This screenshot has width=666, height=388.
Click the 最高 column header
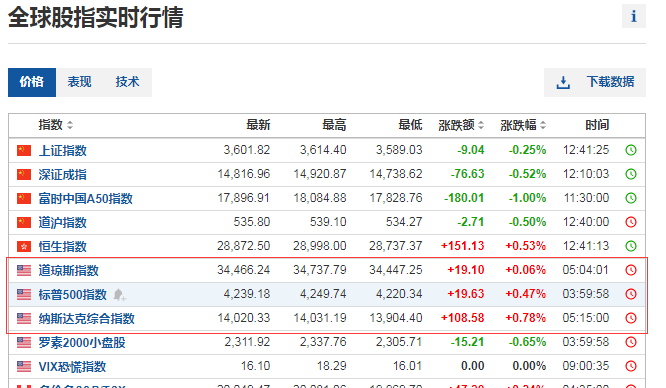coord(334,125)
